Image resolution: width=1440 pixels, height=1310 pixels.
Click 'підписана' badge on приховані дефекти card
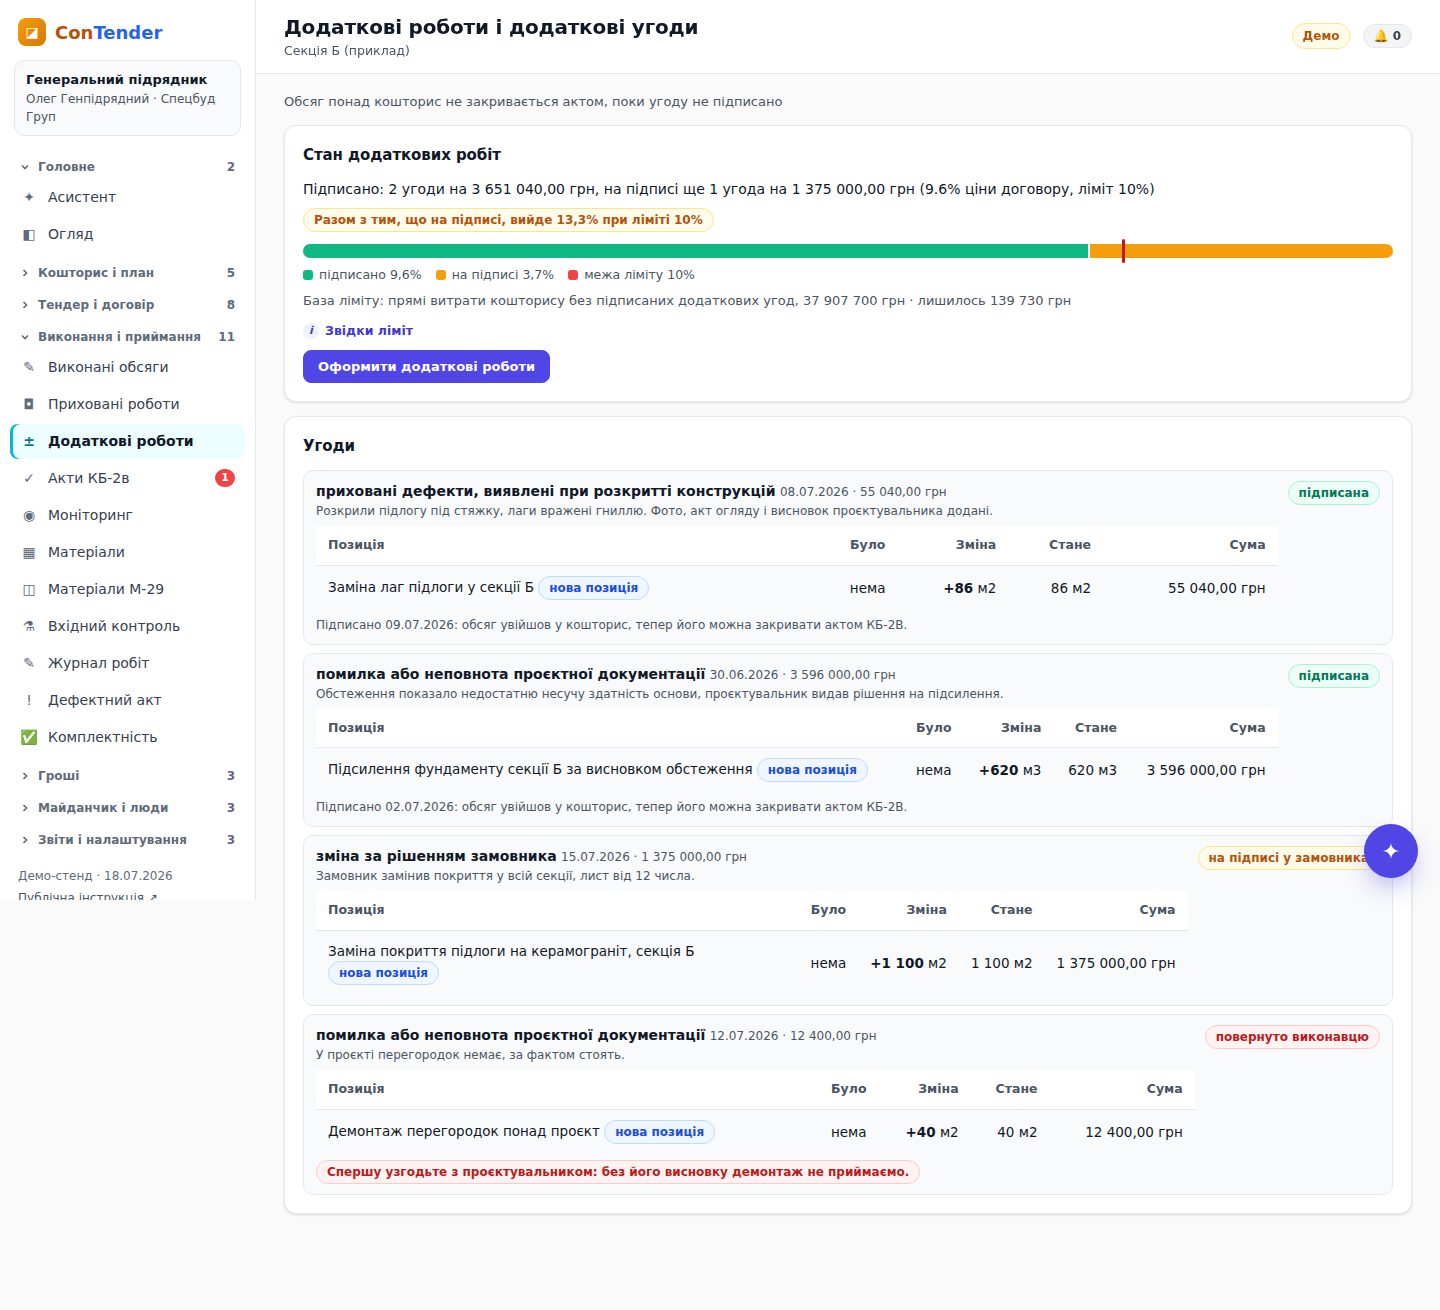(1333, 493)
